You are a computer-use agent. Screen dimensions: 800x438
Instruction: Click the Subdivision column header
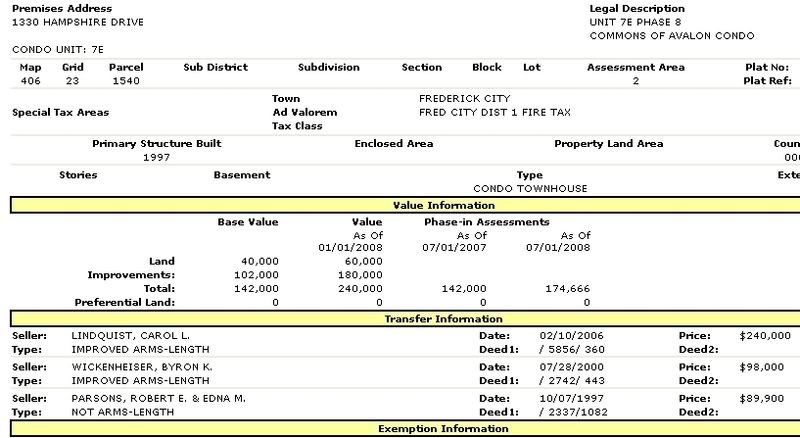(329, 67)
